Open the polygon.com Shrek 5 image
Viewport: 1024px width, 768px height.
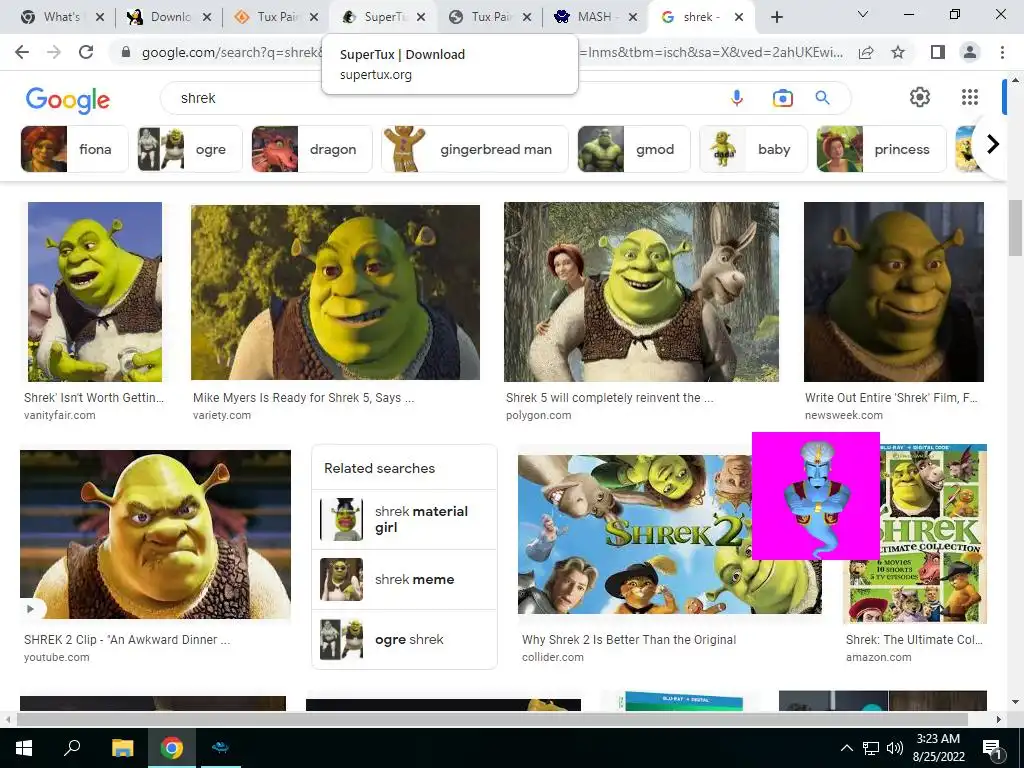641,292
